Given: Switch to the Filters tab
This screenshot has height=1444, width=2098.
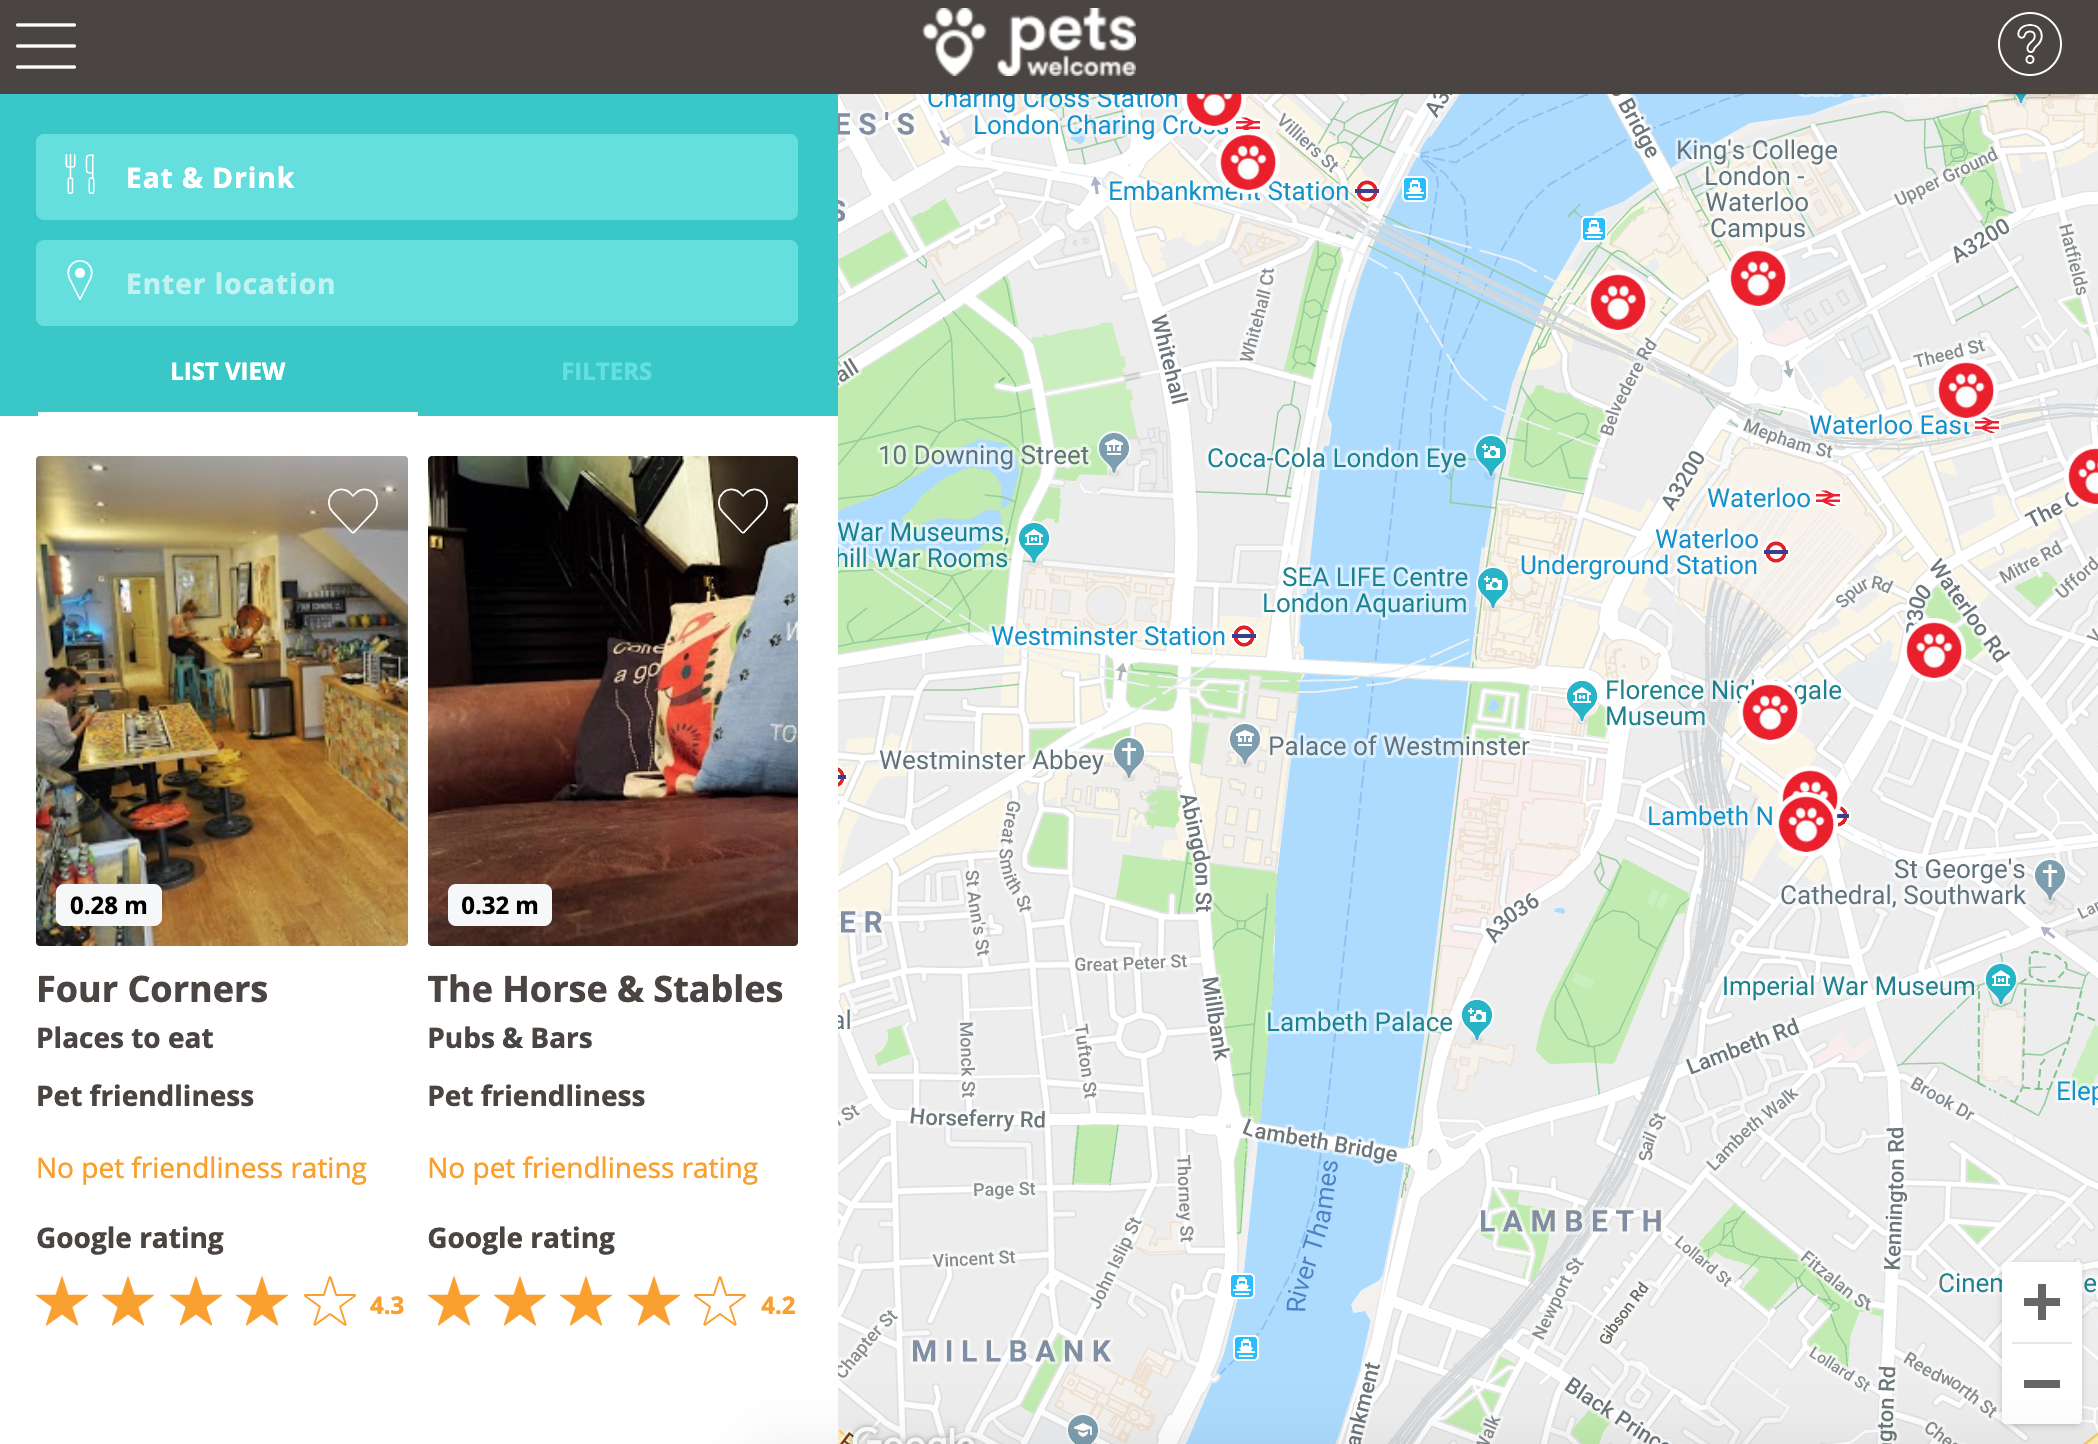Looking at the screenshot, I should pos(607,371).
